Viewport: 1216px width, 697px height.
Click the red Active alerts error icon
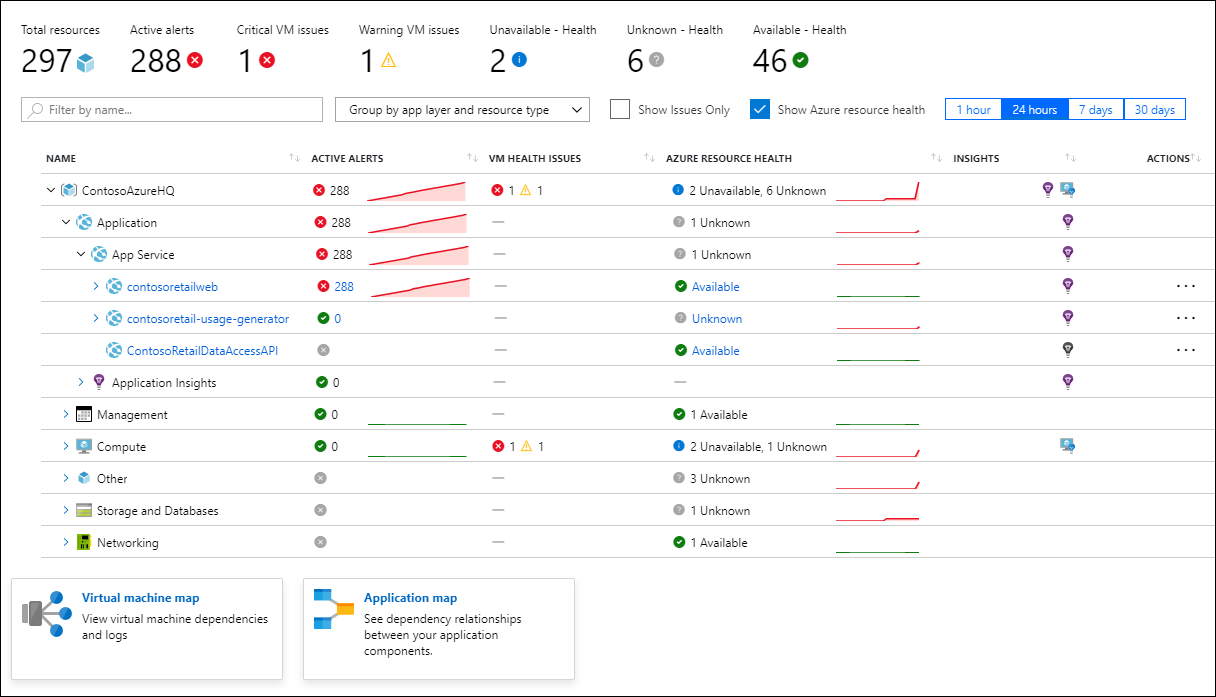click(x=195, y=61)
